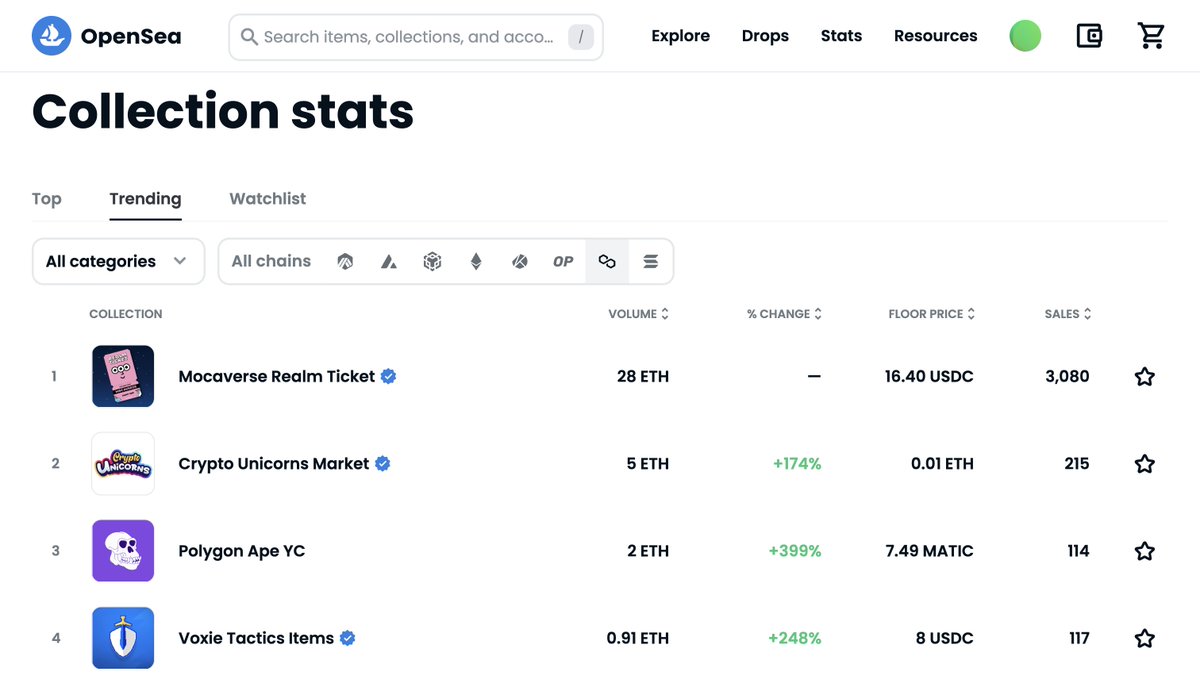Click the 117 sales value
1200x687 pixels.
(1079, 638)
